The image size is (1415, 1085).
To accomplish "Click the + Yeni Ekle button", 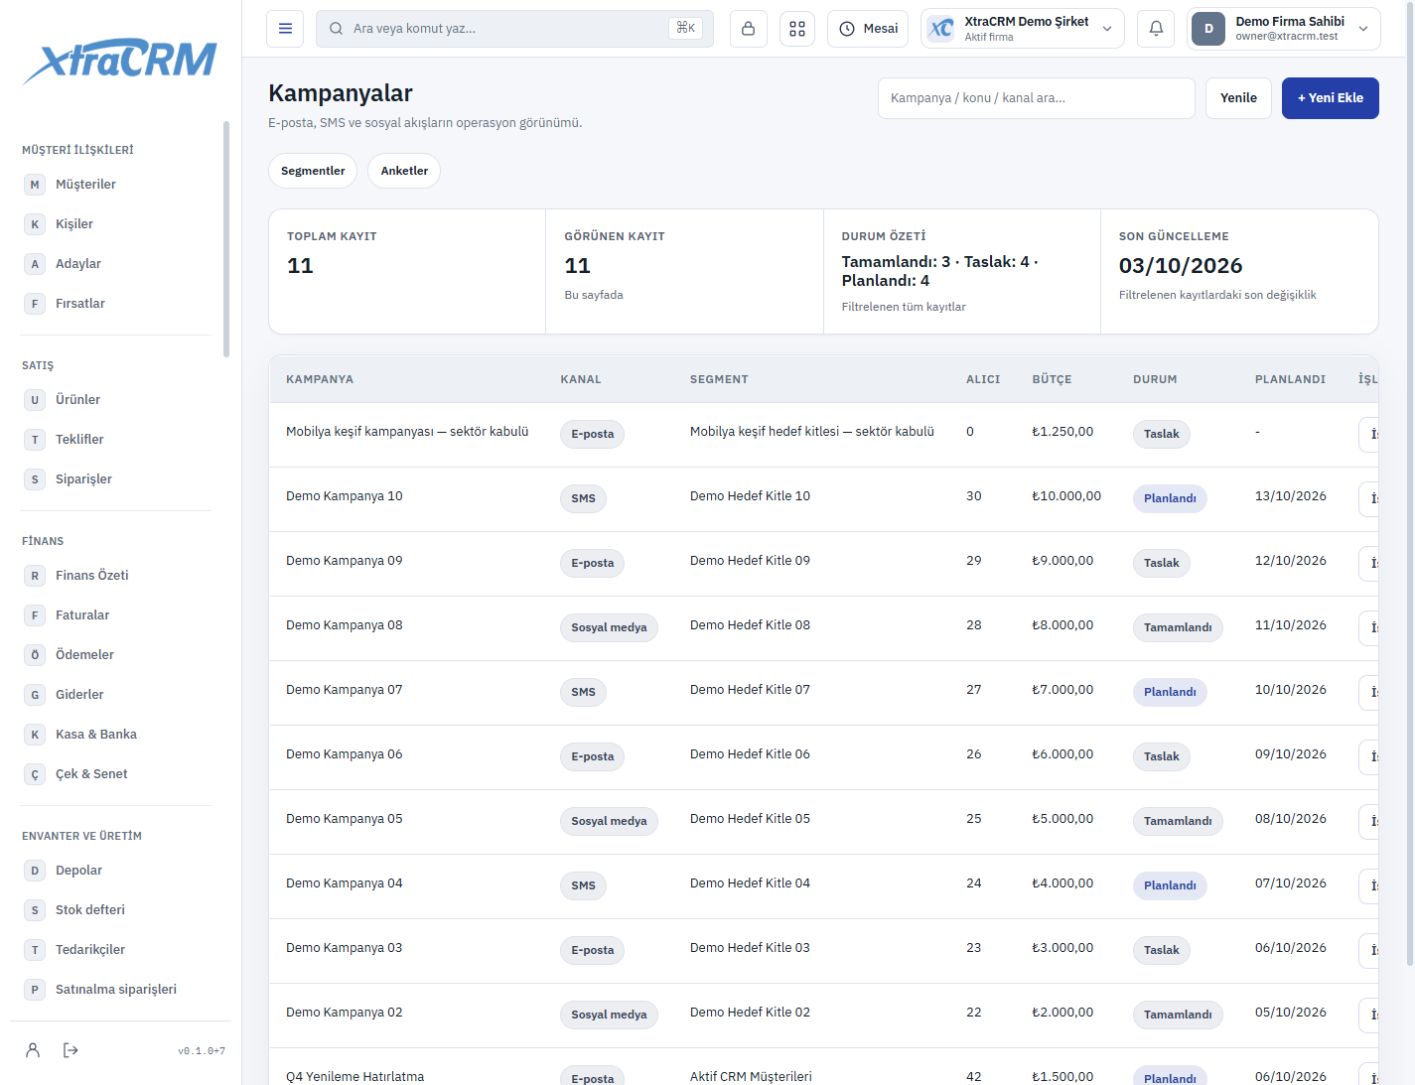I will click(x=1330, y=98).
